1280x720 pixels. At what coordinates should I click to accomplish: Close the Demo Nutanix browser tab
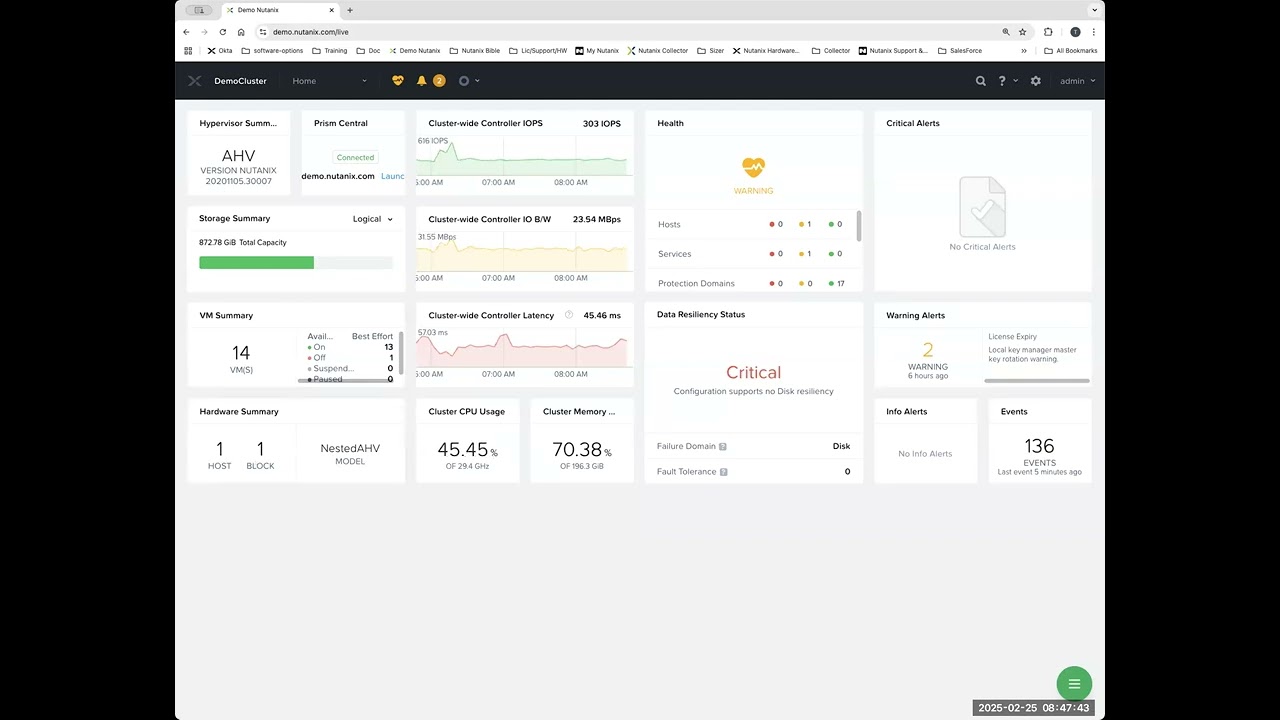pos(334,10)
